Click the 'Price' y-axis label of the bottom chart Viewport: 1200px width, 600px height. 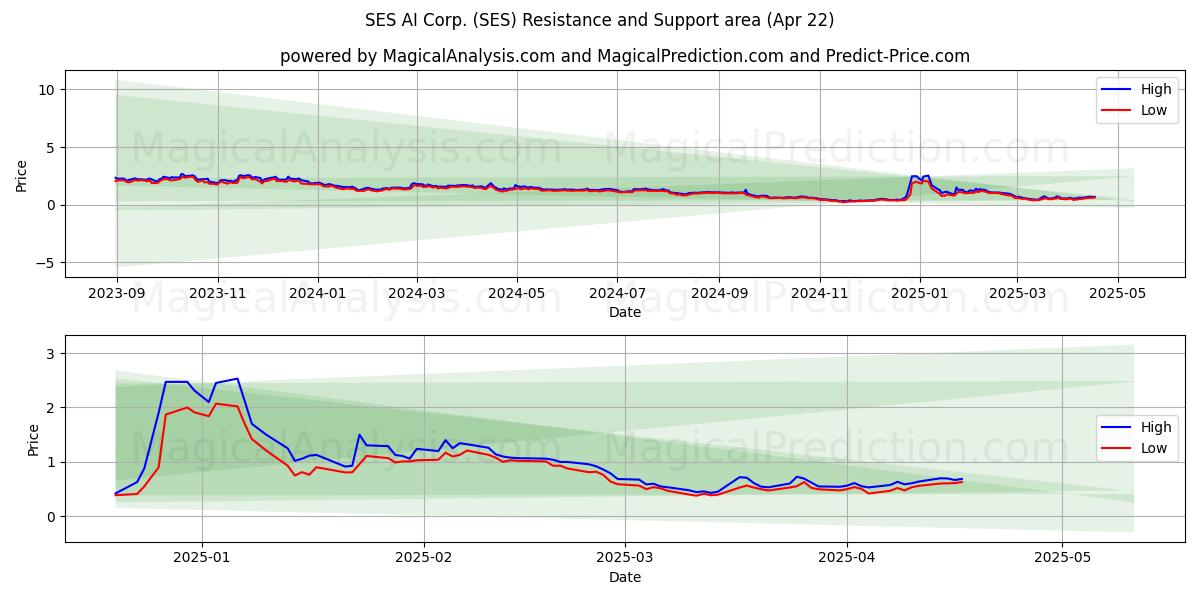pyautogui.click(x=33, y=441)
